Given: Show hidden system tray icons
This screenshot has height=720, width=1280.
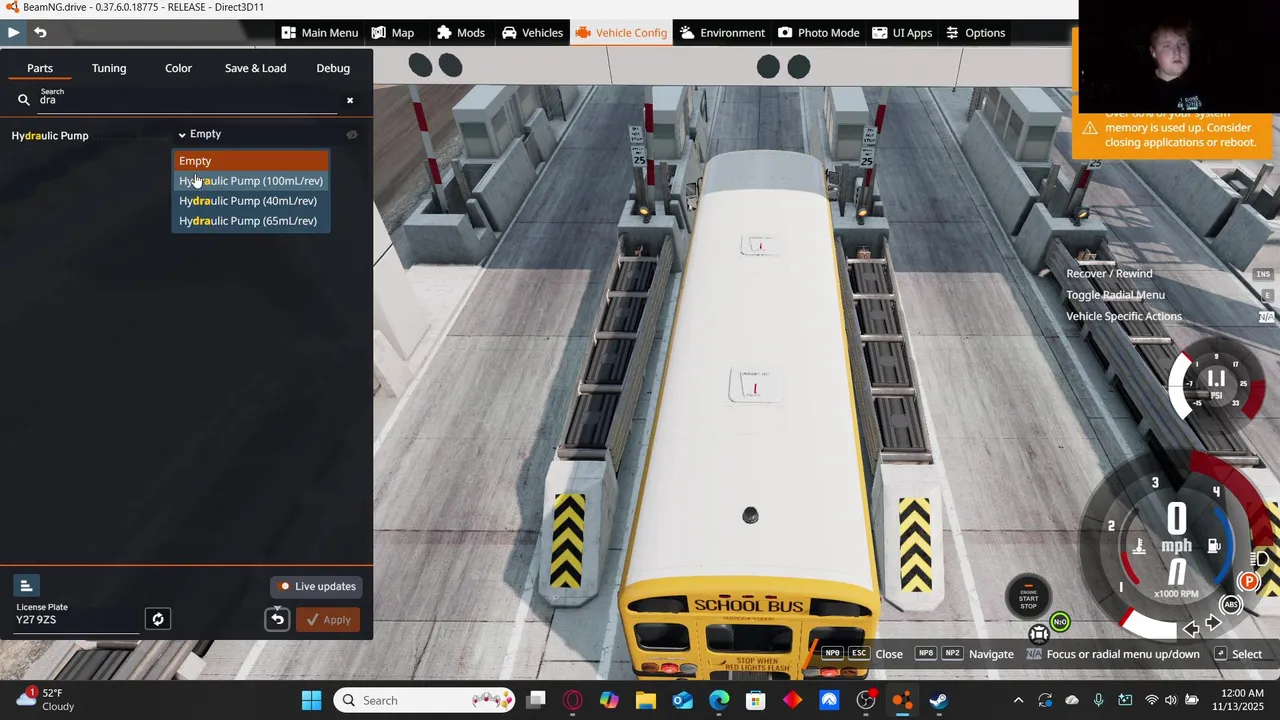Looking at the screenshot, I should [x=1018, y=700].
